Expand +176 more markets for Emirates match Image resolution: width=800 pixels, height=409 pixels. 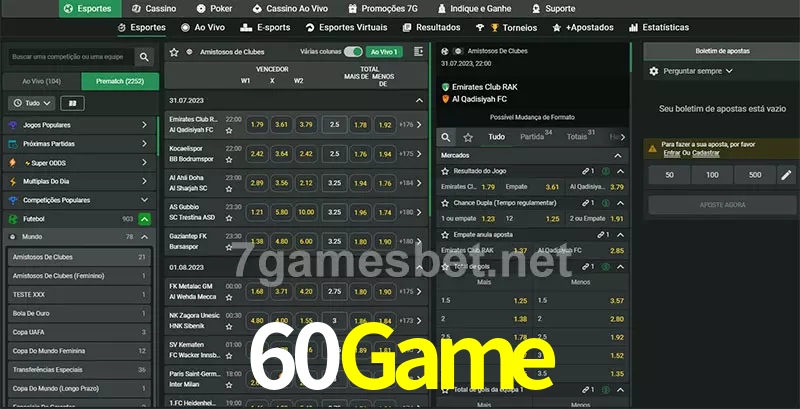411,125
